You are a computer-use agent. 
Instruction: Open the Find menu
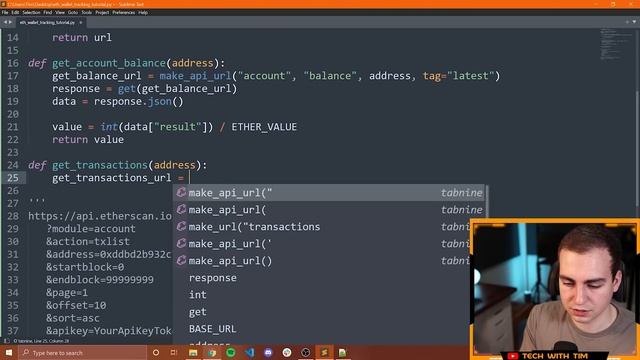(x=48, y=13)
